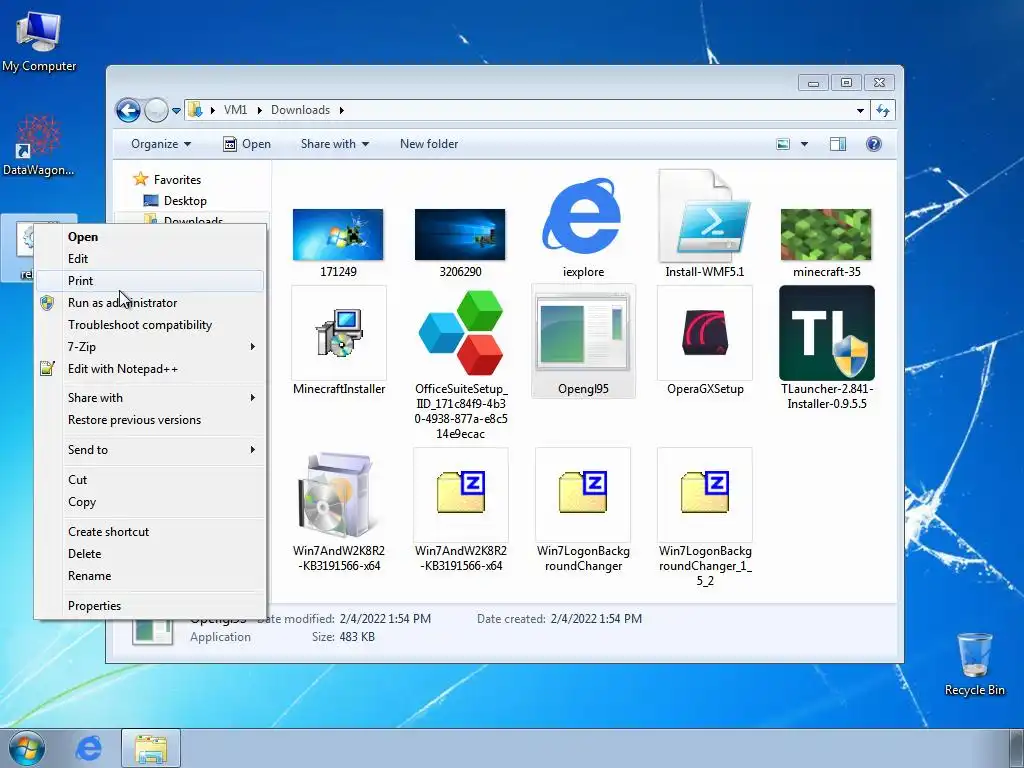The height and width of the screenshot is (768, 1024).
Task: Select Create shortcut in context menu
Action: 150,532
